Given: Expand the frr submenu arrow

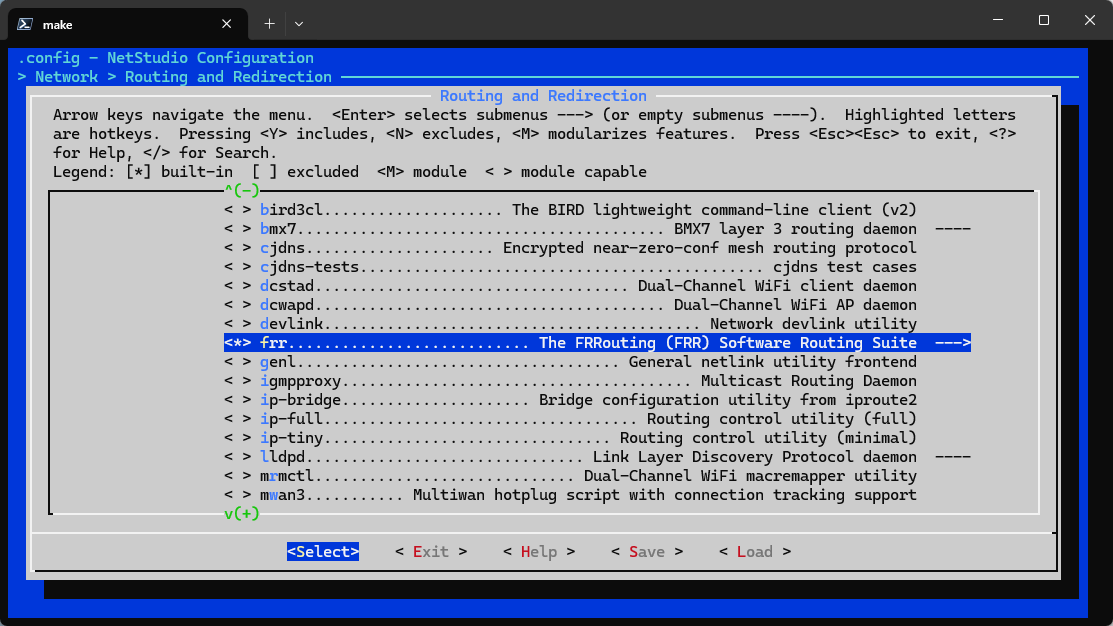Looking at the screenshot, I should 952,343.
